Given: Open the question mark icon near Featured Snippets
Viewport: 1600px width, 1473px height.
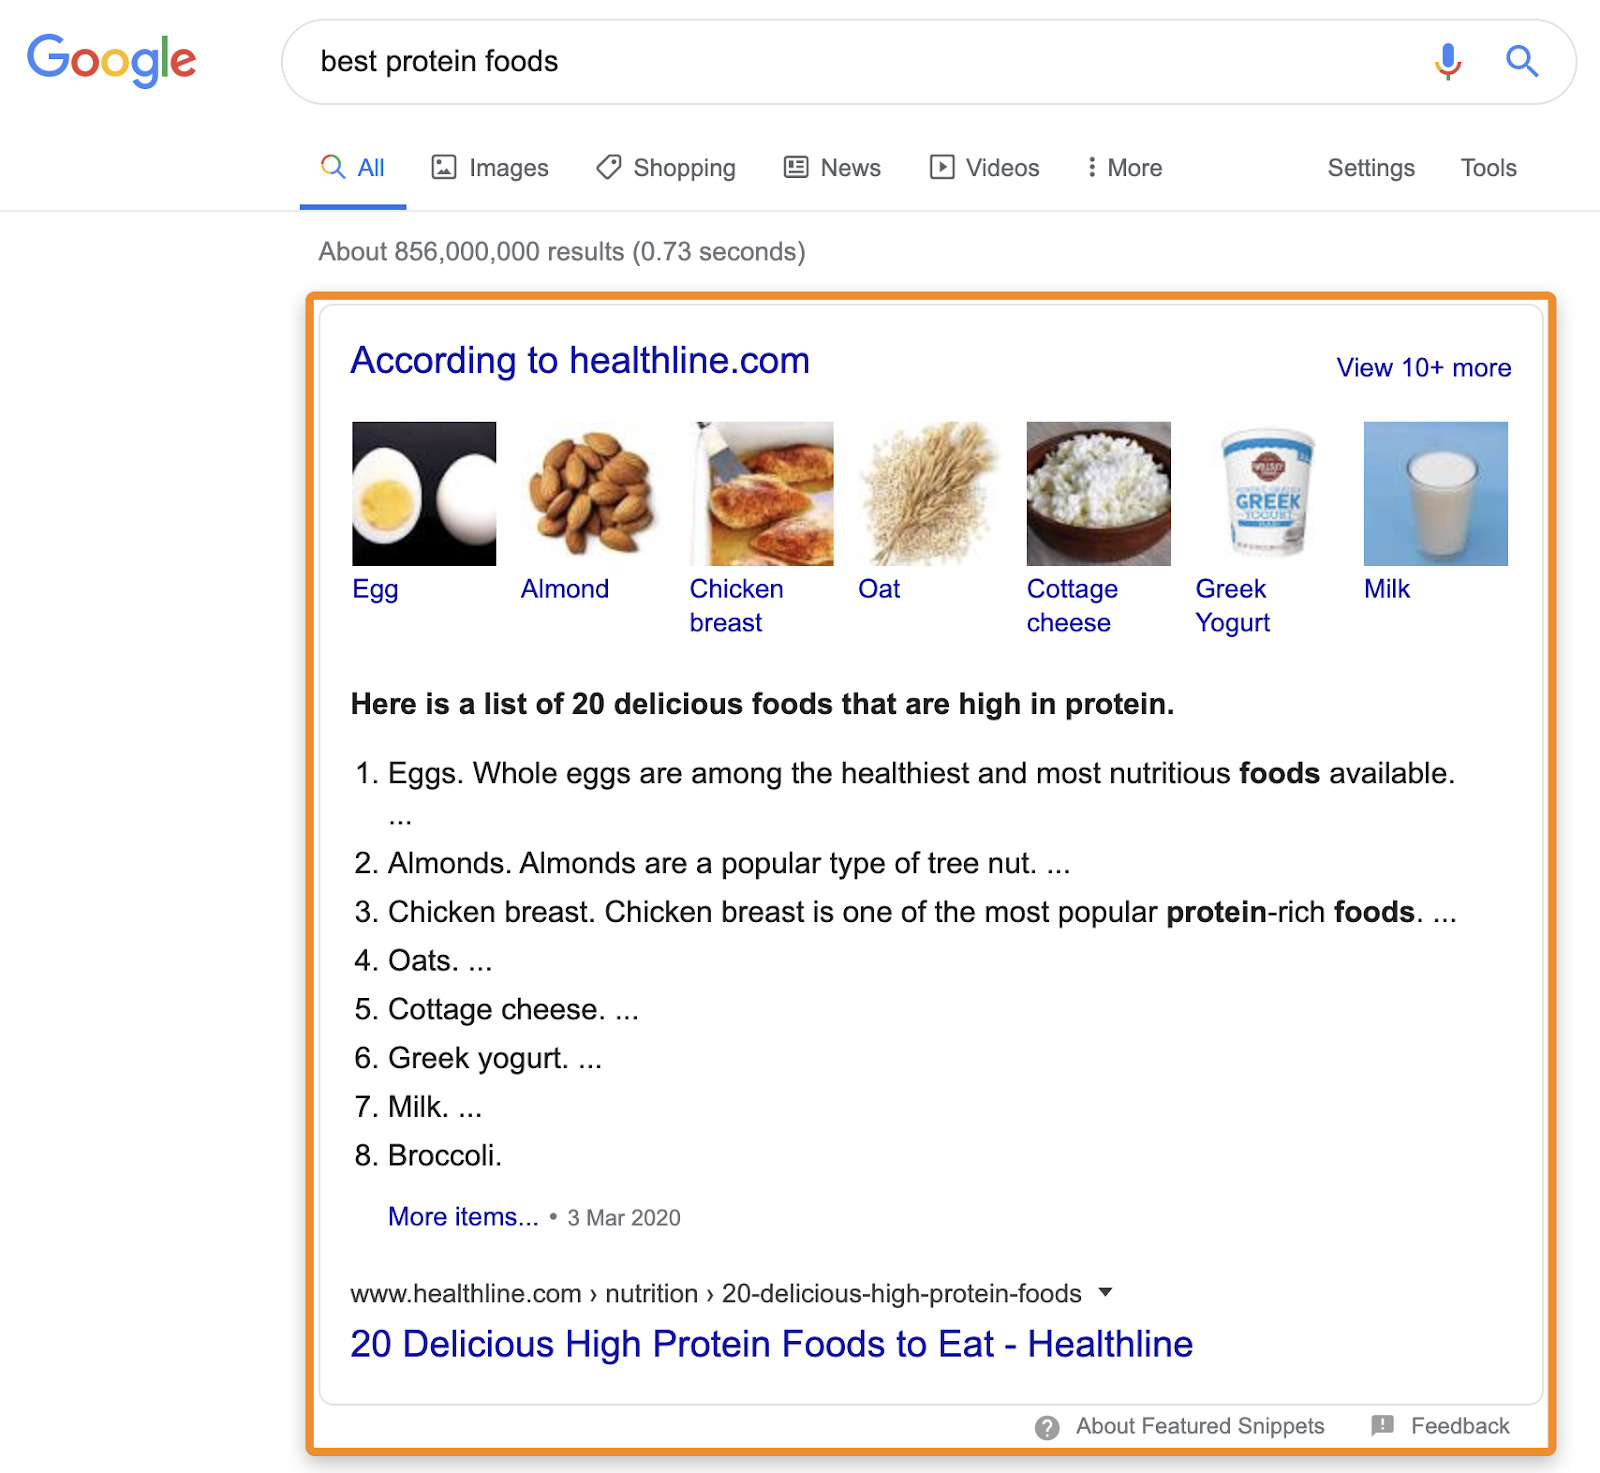Looking at the screenshot, I should 1046,1427.
